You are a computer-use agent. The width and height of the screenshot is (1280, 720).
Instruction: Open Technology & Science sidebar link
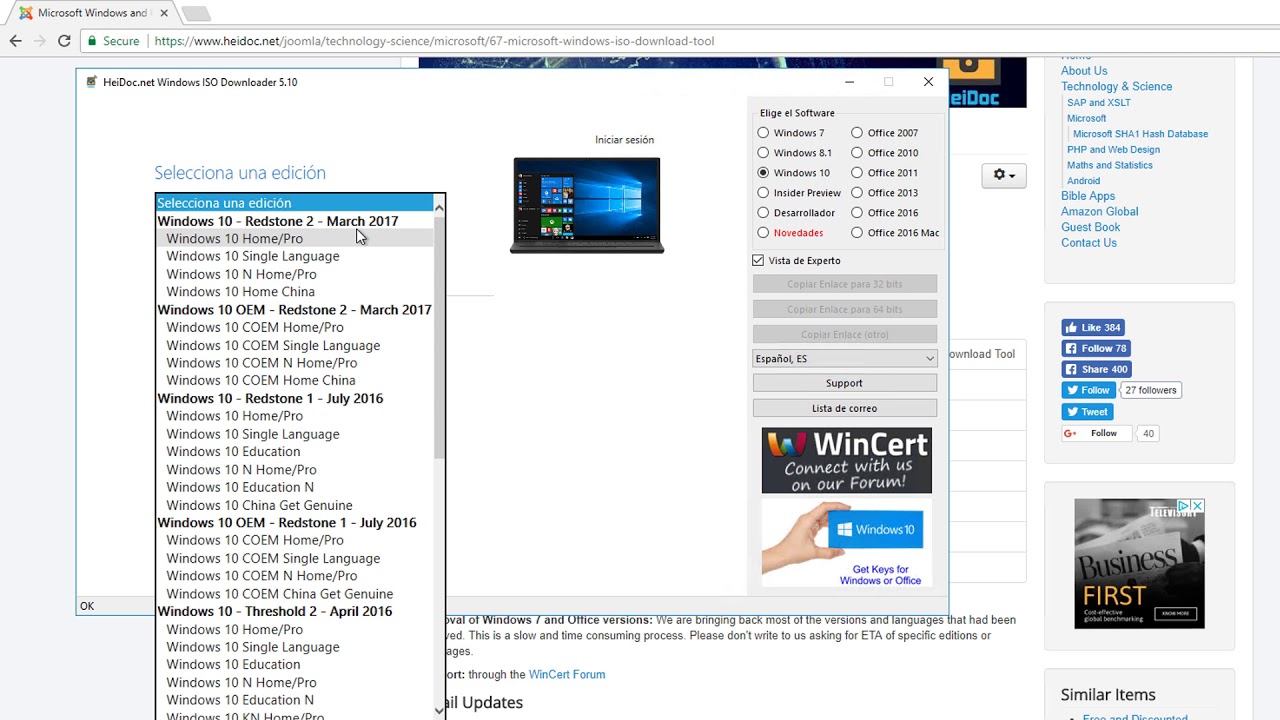tap(1116, 86)
